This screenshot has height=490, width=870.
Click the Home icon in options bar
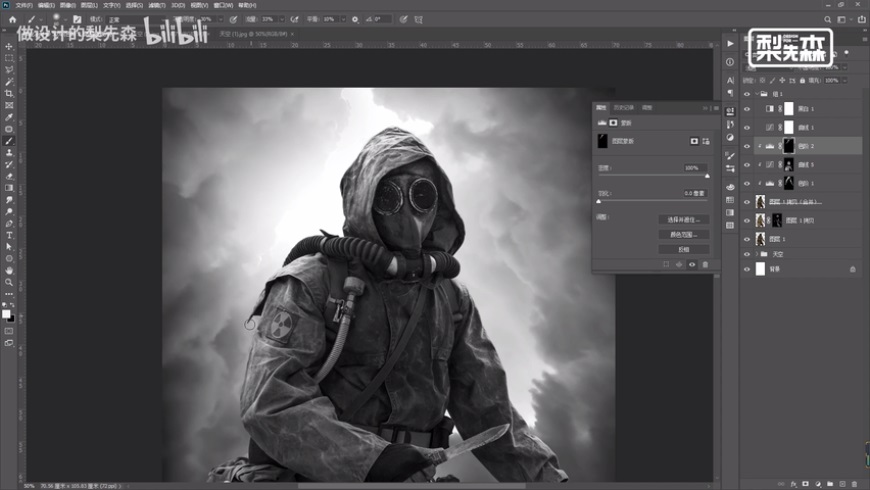tap(12, 19)
